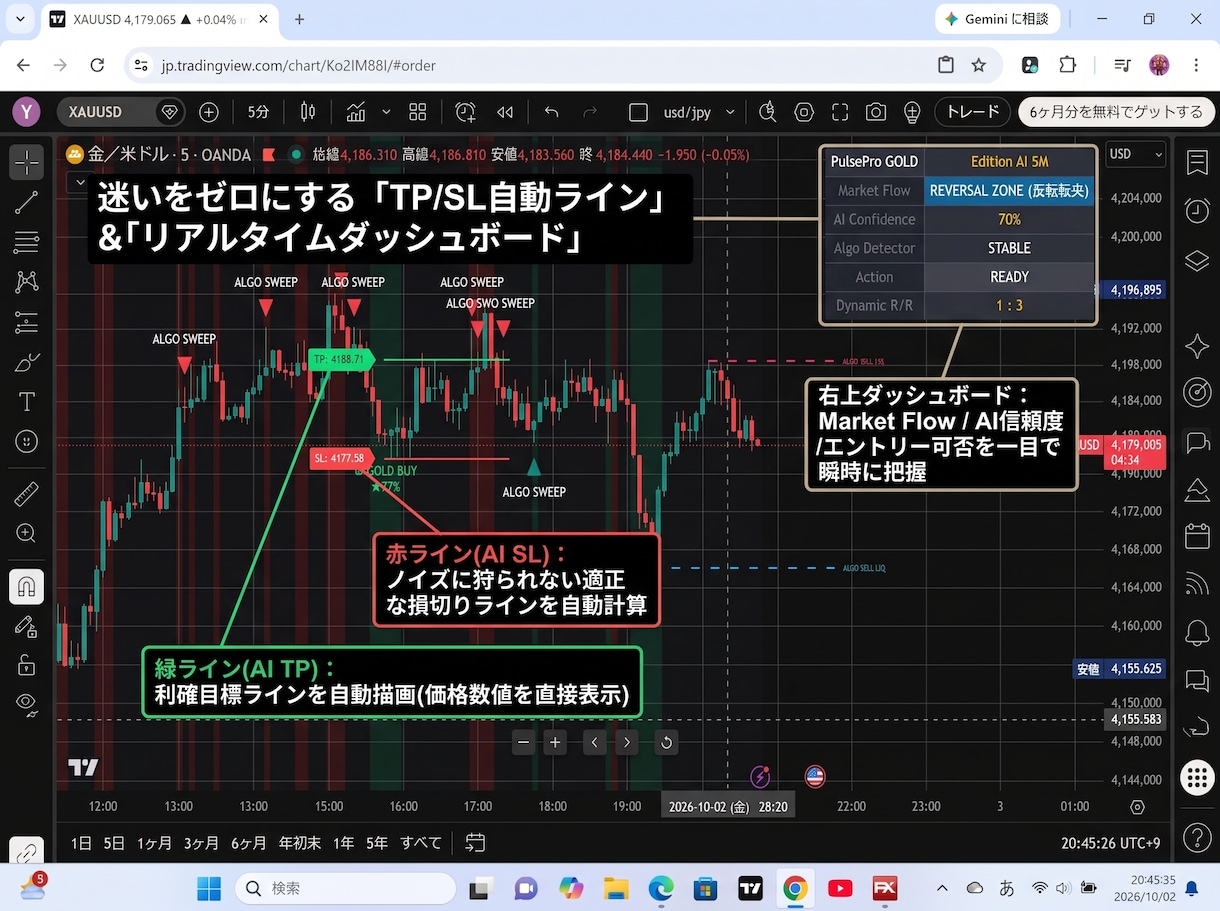This screenshot has height=911, width=1220.
Task: Open the Windows Start menu
Action: 209,887
